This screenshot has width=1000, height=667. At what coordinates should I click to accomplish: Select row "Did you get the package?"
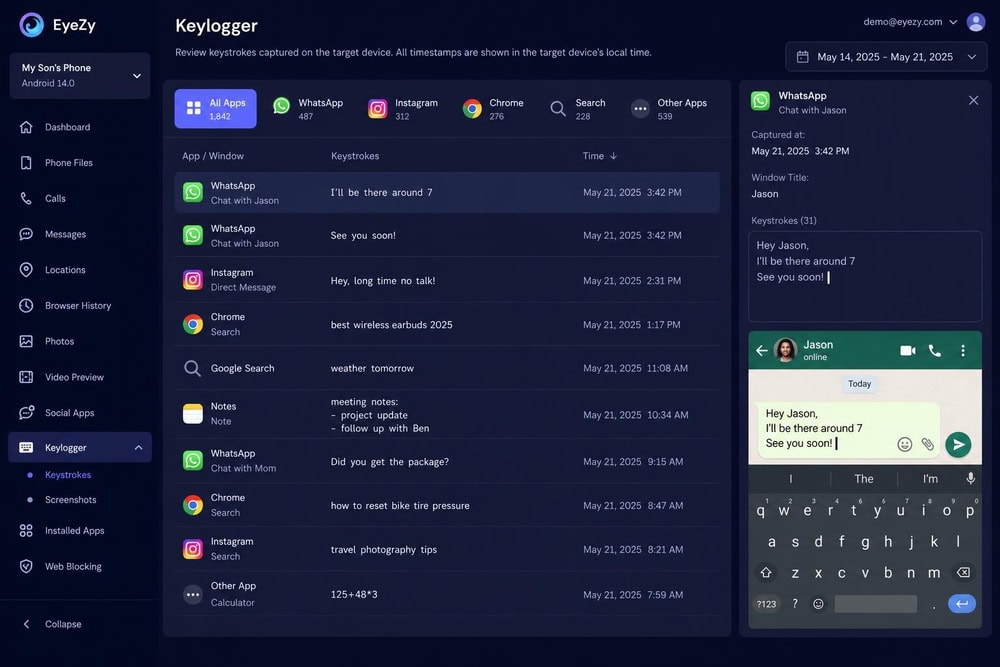pos(446,461)
